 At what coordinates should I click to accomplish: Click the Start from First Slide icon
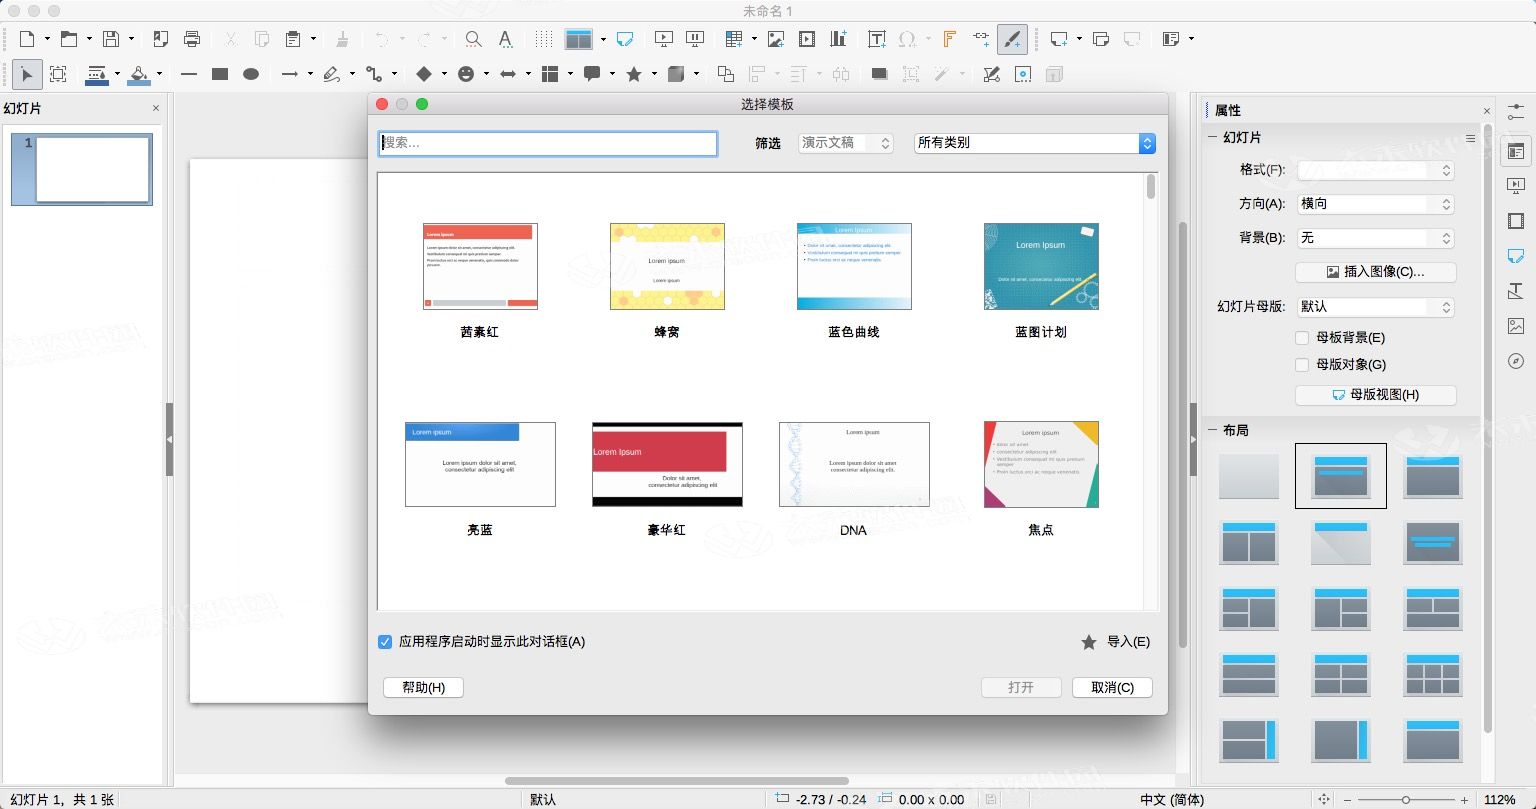664,39
